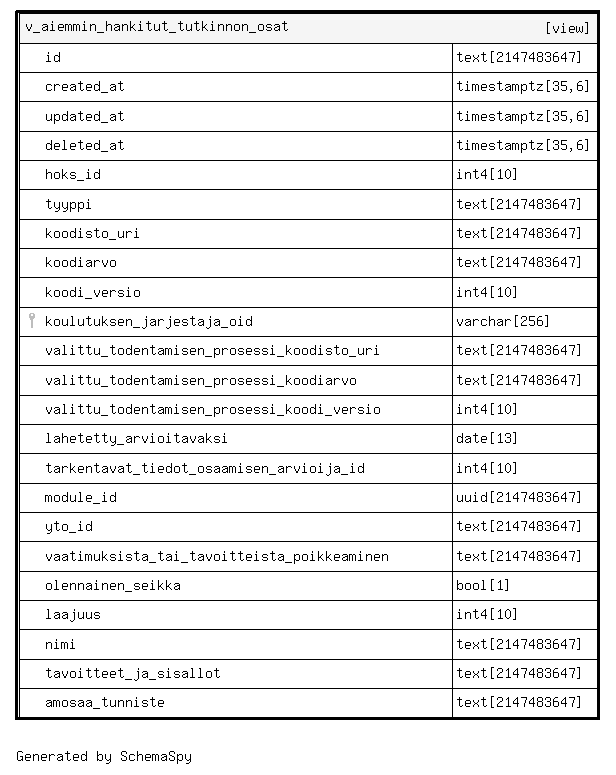Select valittu_todentamisen_prosessi_koodiarvo column

coord(308,381)
